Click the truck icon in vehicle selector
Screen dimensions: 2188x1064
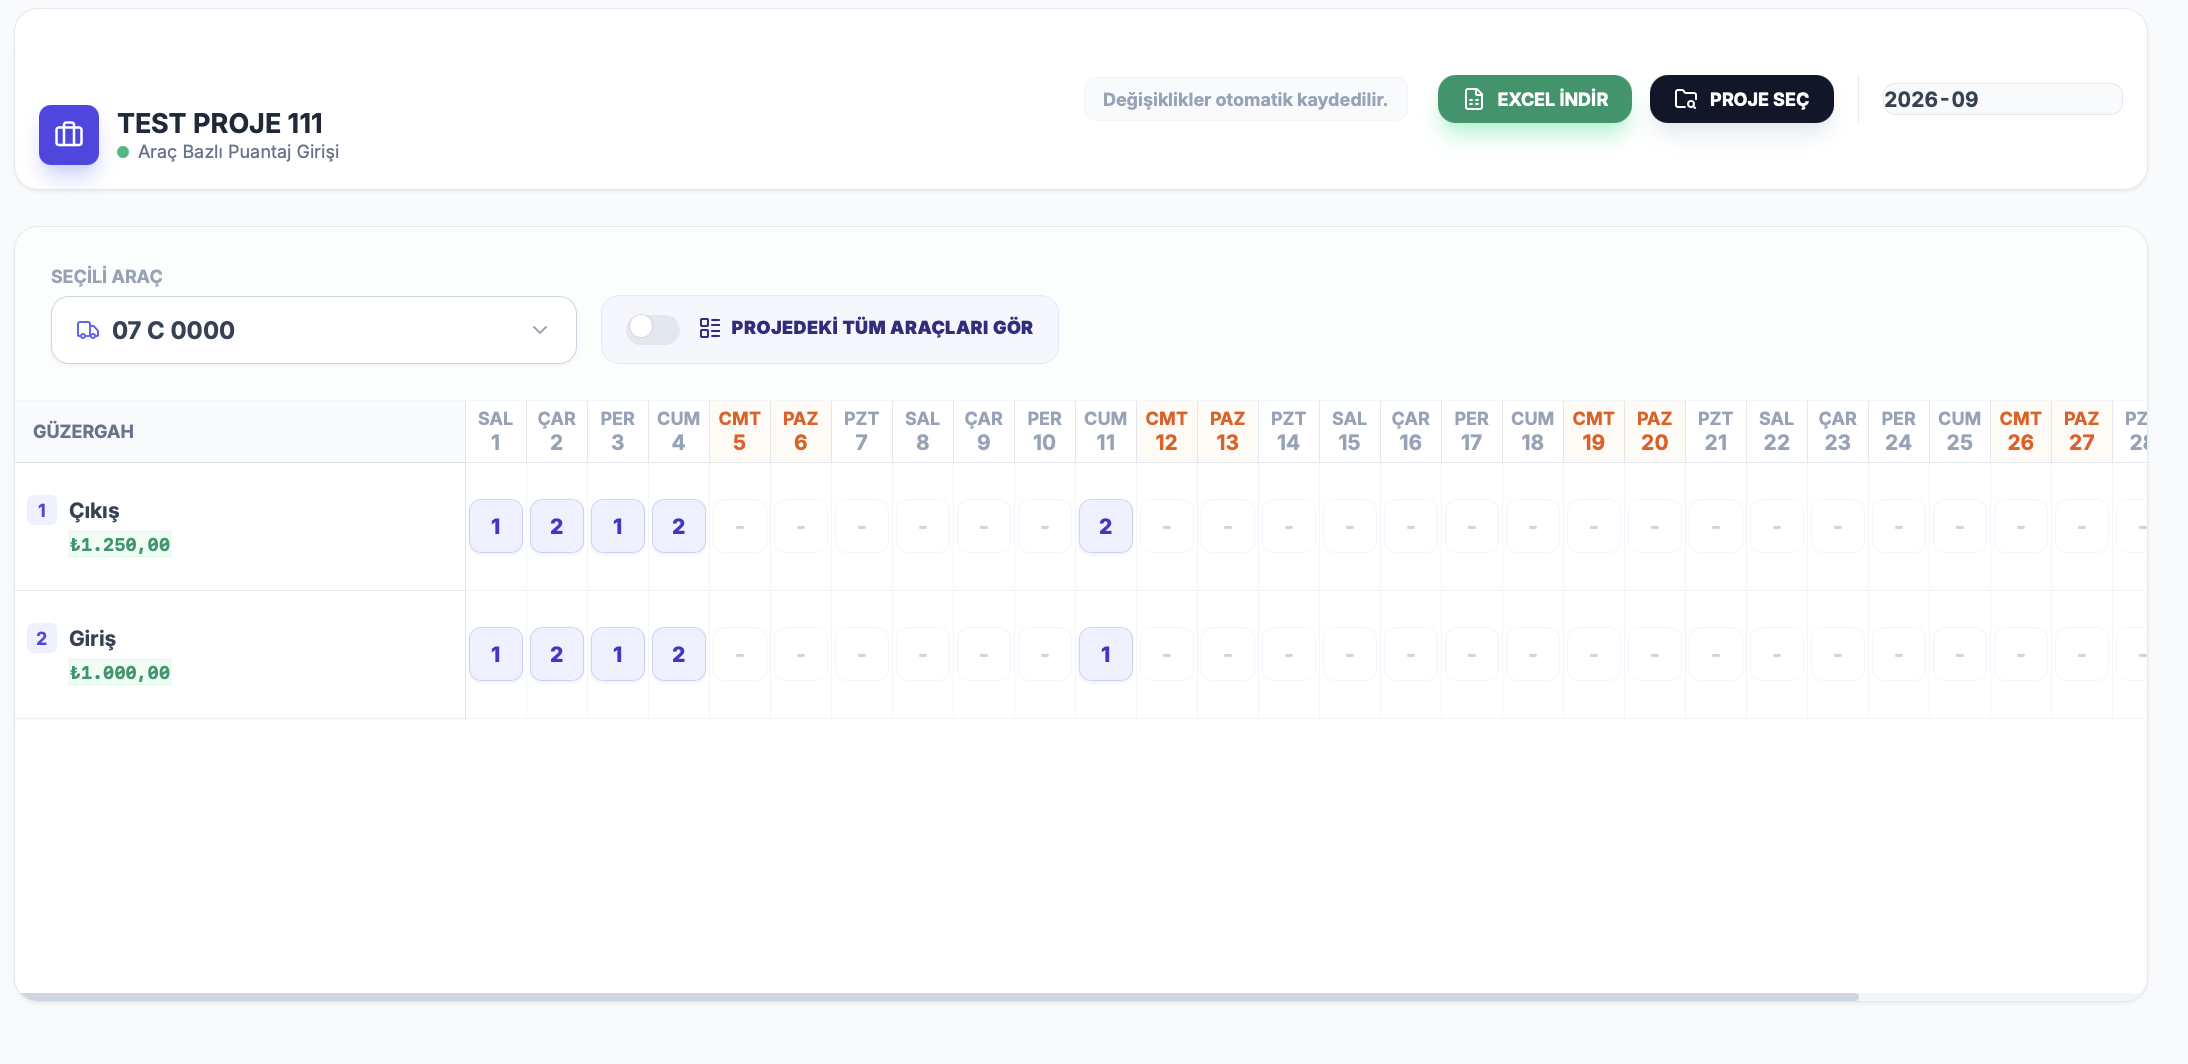(88, 330)
